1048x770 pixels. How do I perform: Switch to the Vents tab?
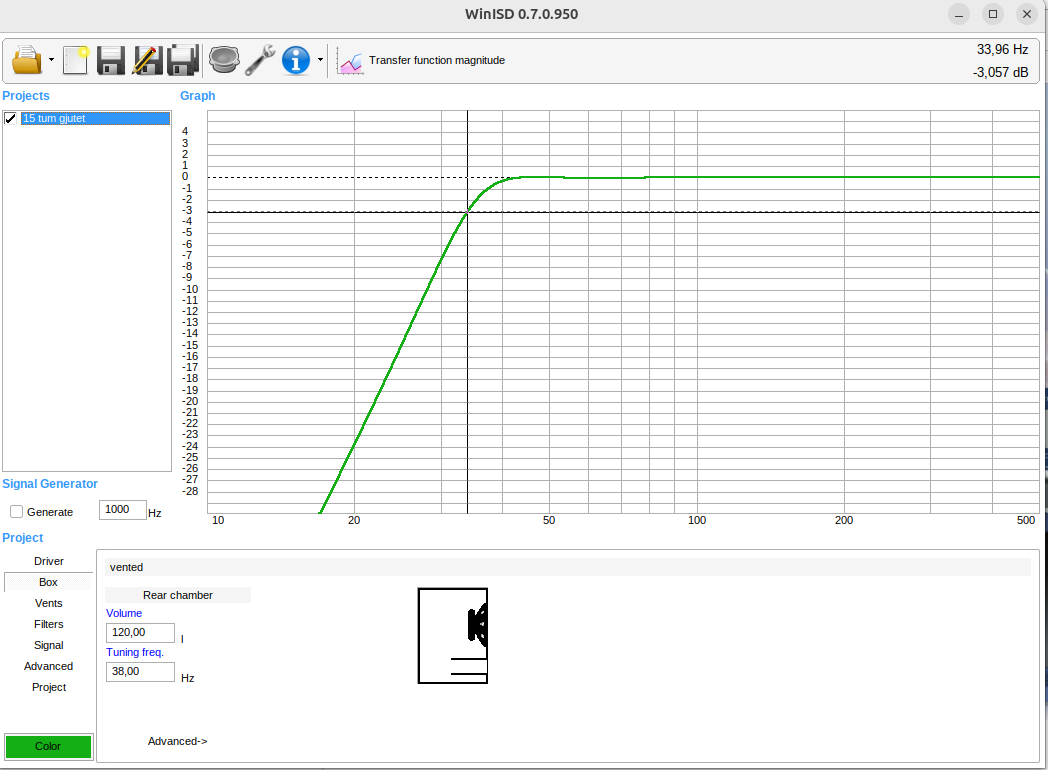[49, 603]
